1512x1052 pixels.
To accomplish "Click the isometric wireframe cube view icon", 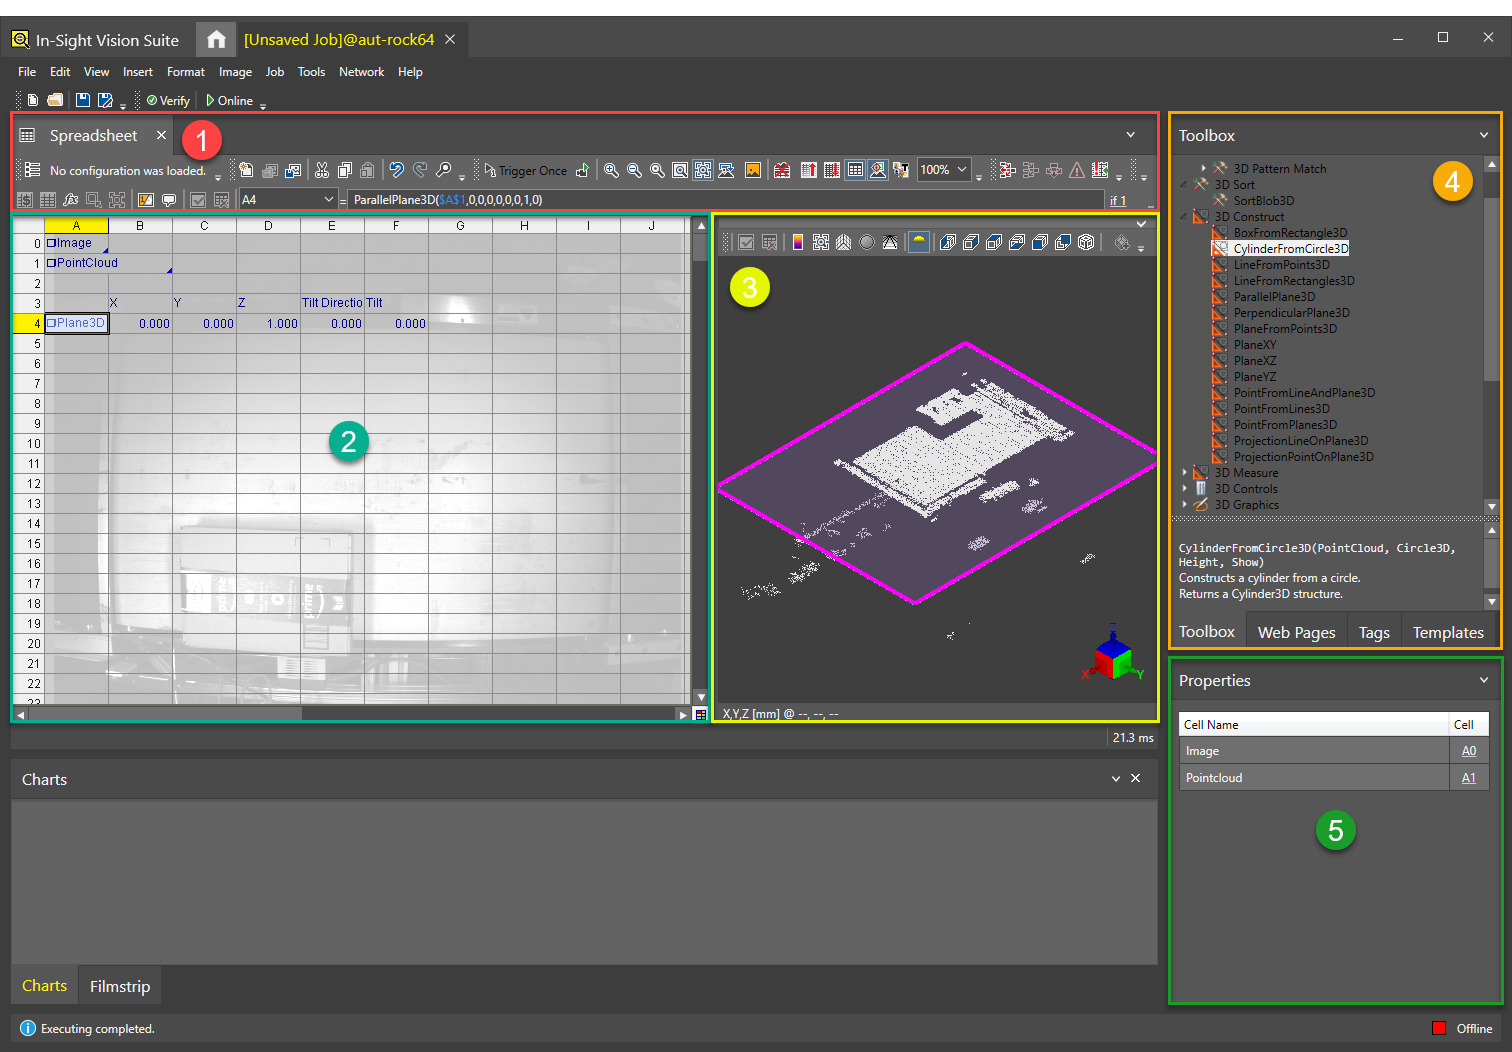I will [x=1086, y=242].
